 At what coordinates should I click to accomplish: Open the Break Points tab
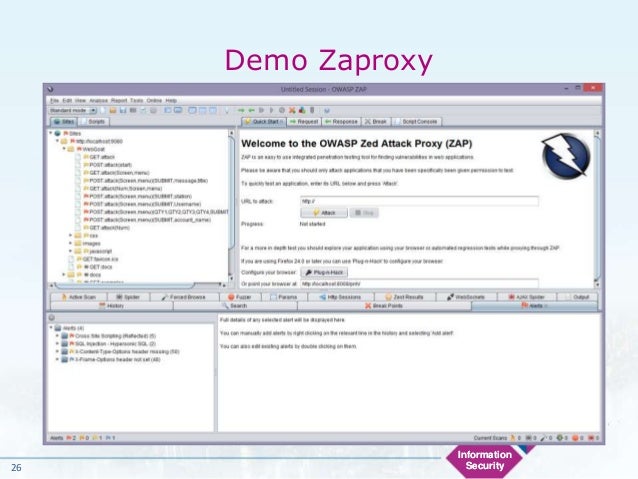384,306
